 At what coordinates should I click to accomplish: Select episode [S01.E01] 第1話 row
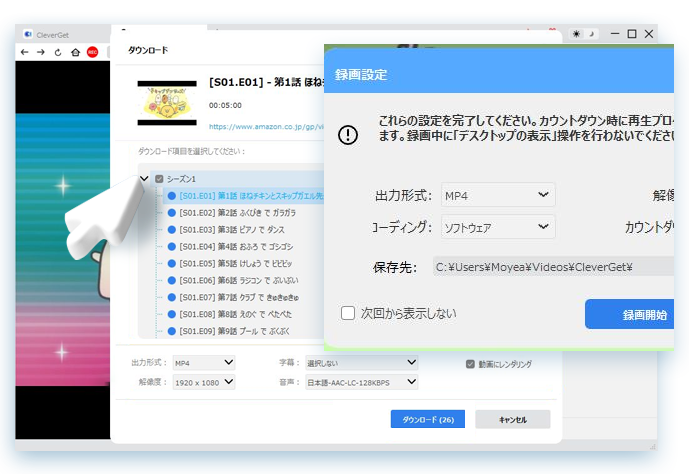pos(244,195)
